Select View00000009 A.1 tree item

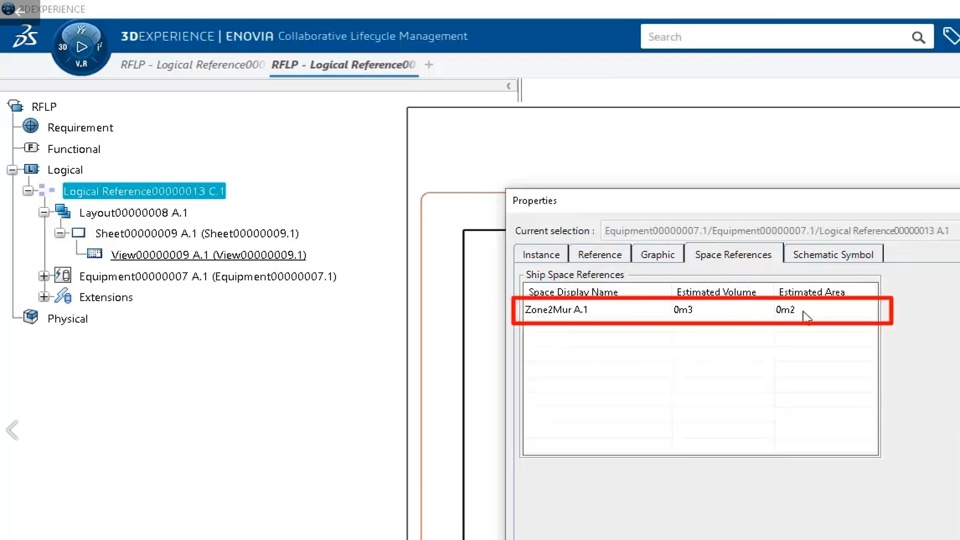(x=208, y=255)
